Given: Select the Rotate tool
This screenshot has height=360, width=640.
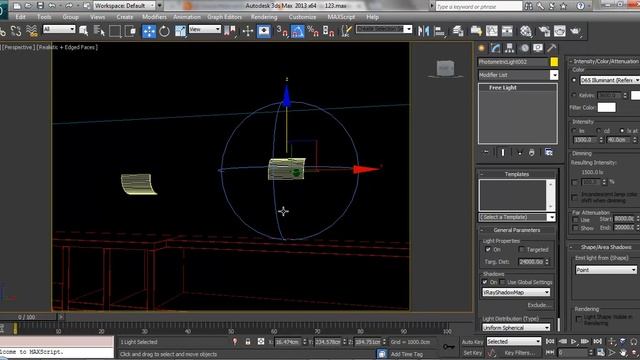Looking at the screenshot, I should (164, 31).
